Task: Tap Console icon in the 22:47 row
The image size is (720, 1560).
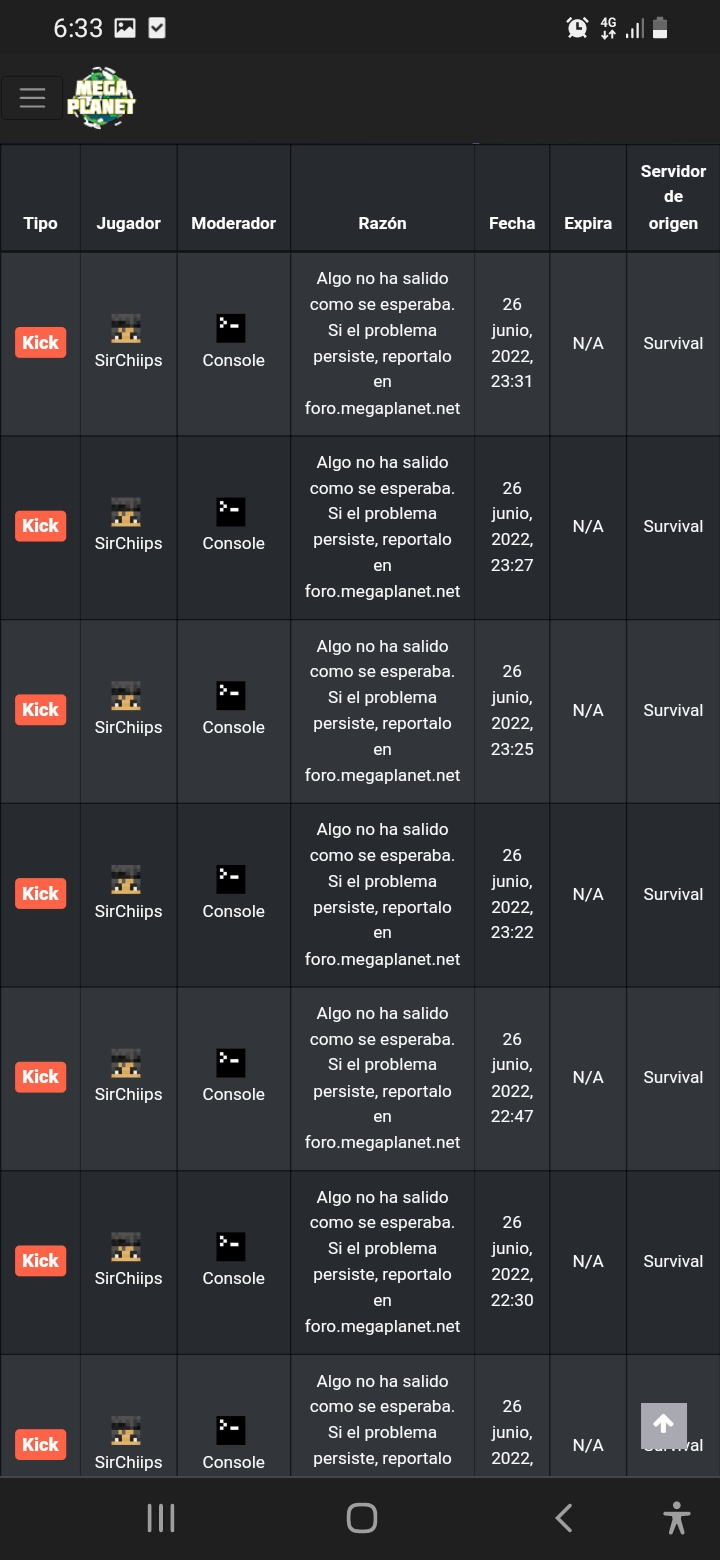Action: (x=231, y=1062)
